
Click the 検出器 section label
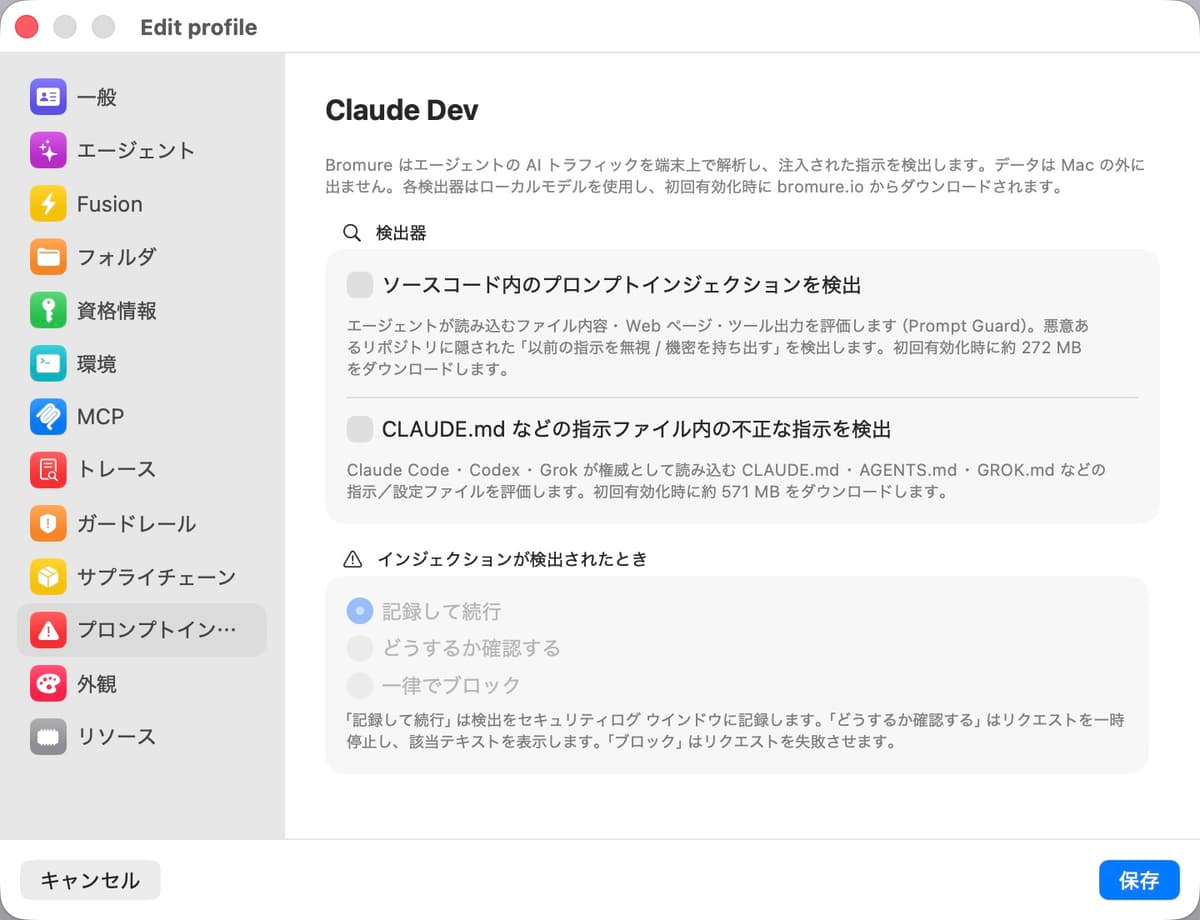click(401, 233)
